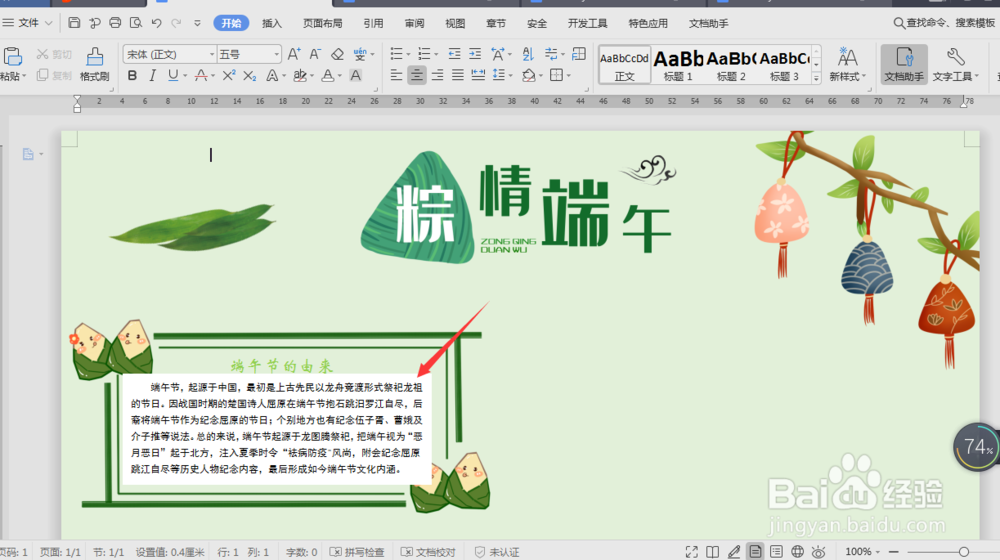Apply the 正文 normal style

(x=624, y=64)
